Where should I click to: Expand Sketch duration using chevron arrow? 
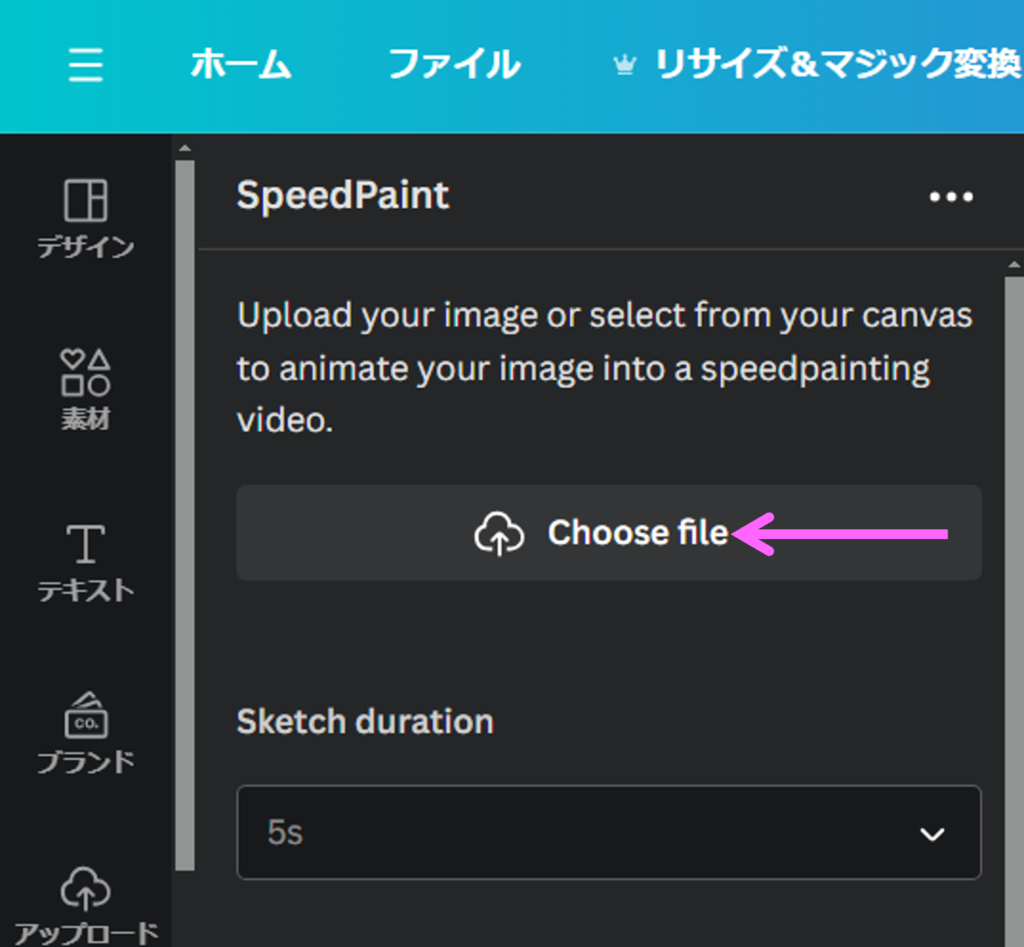pyautogui.click(x=932, y=834)
